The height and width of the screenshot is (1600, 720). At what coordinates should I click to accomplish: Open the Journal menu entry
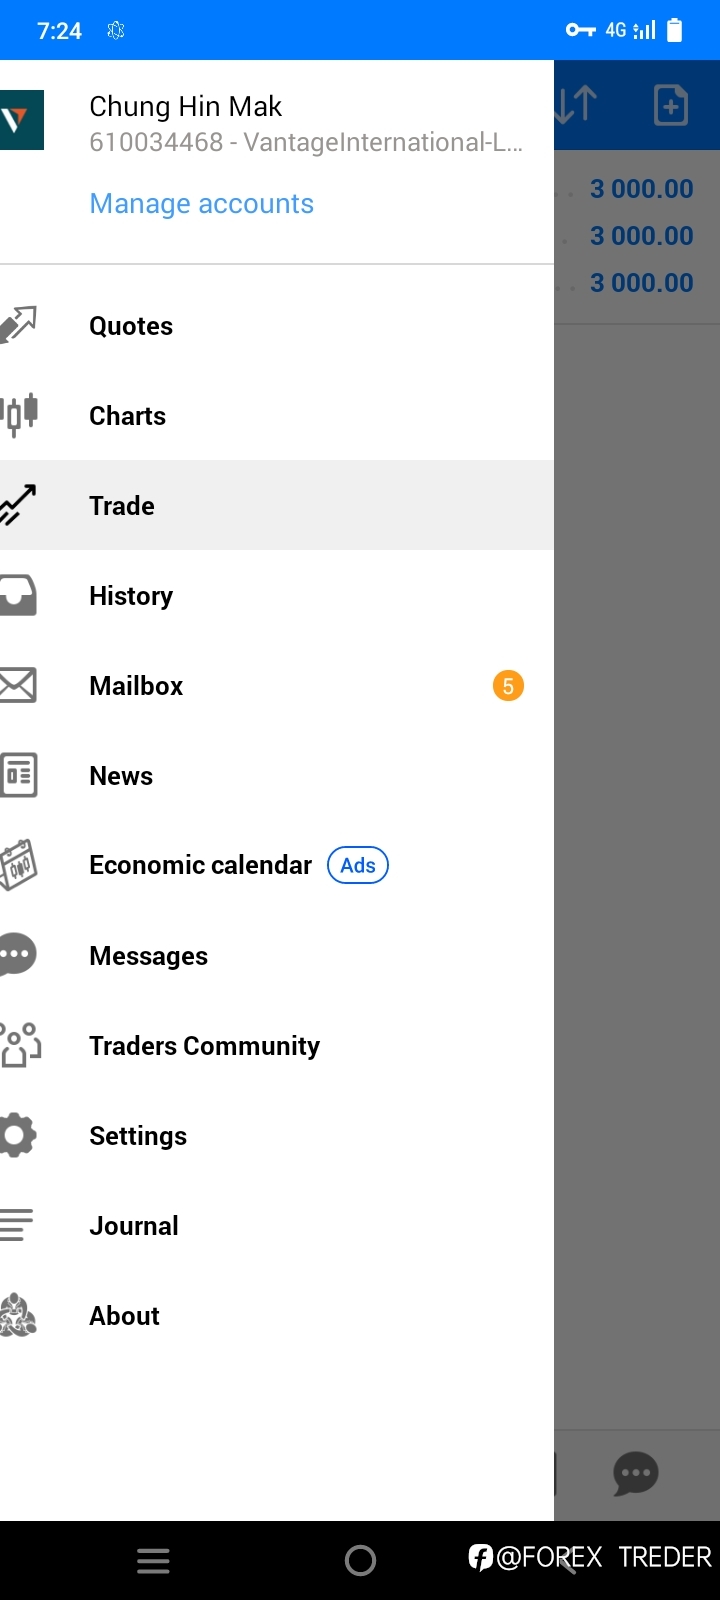(x=277, y=1225)
